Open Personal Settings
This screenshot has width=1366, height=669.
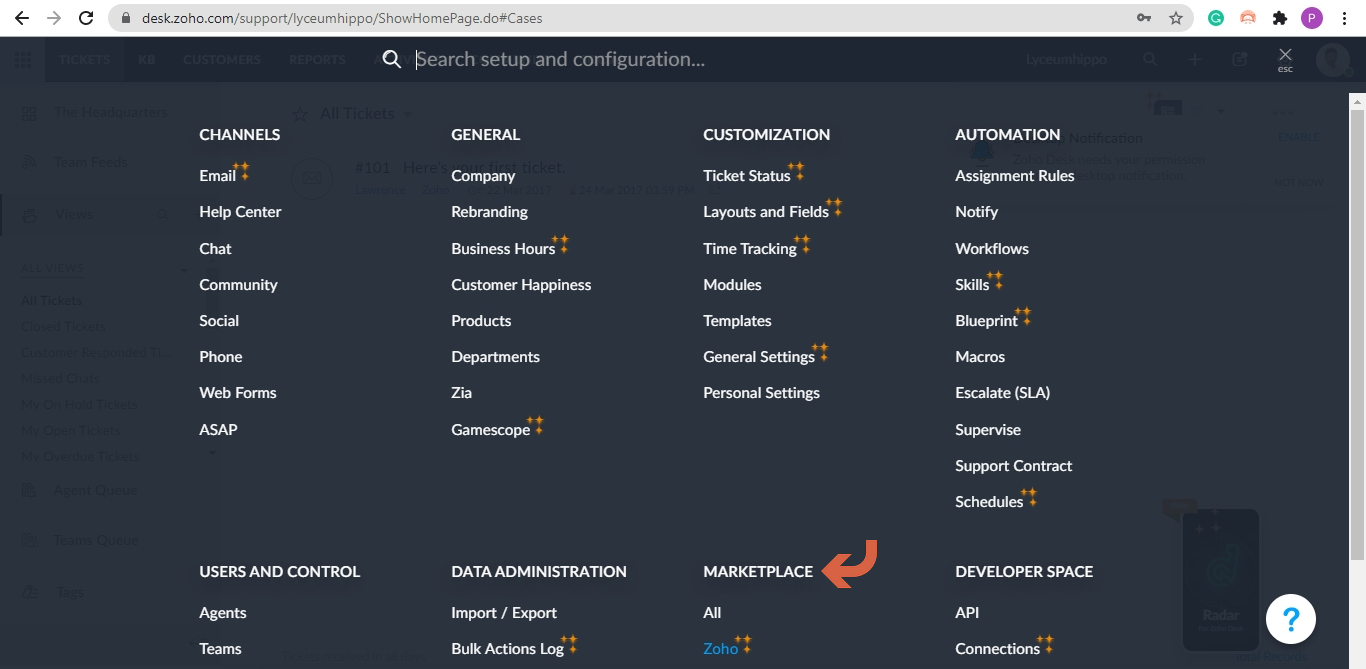pyautogui.click(x=761, y=392)
